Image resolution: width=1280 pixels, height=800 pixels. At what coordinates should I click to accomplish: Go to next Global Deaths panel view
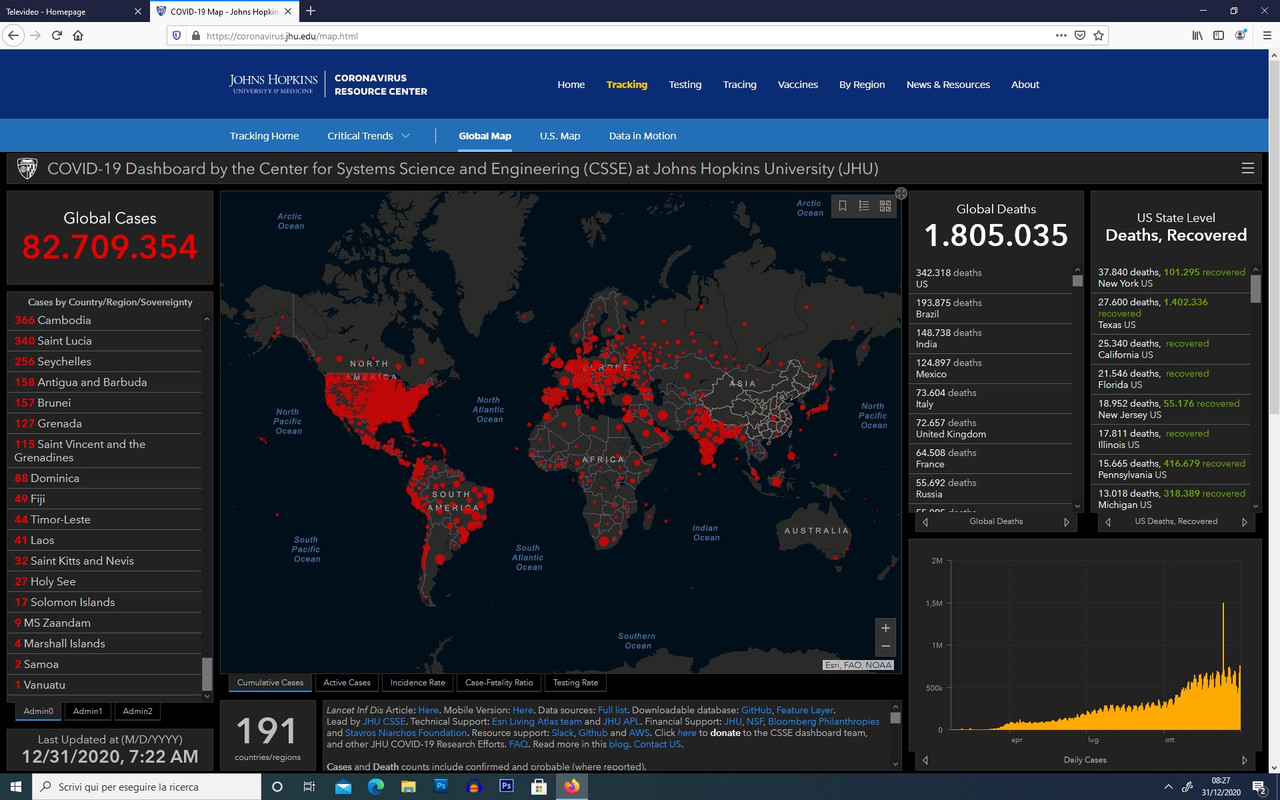point(1066,522)
